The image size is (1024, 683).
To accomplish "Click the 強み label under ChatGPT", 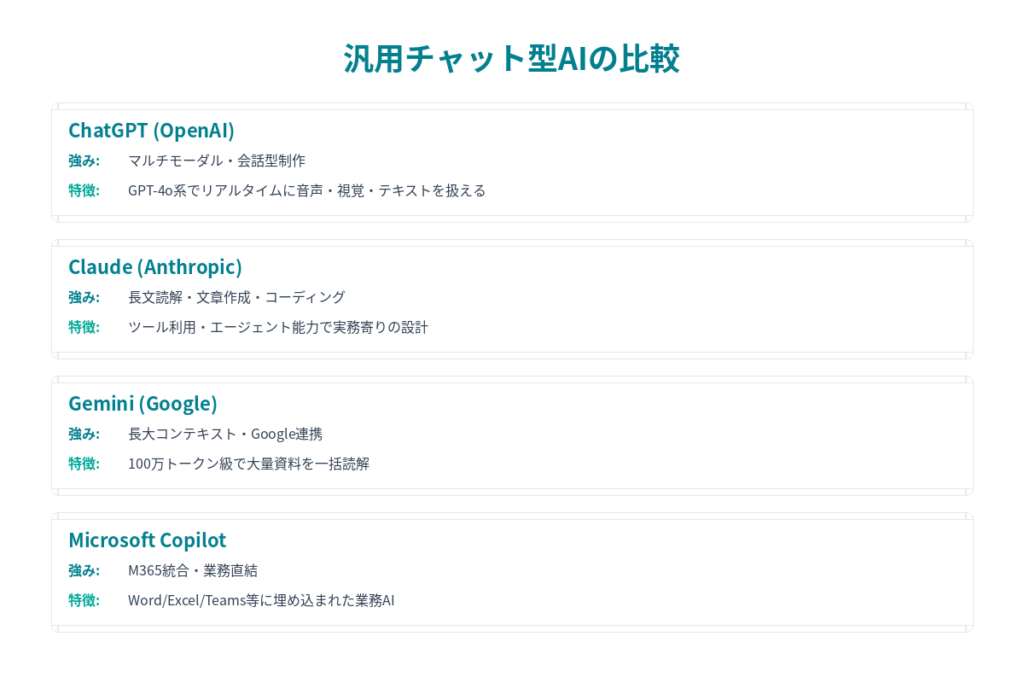I will click(84, 160).
